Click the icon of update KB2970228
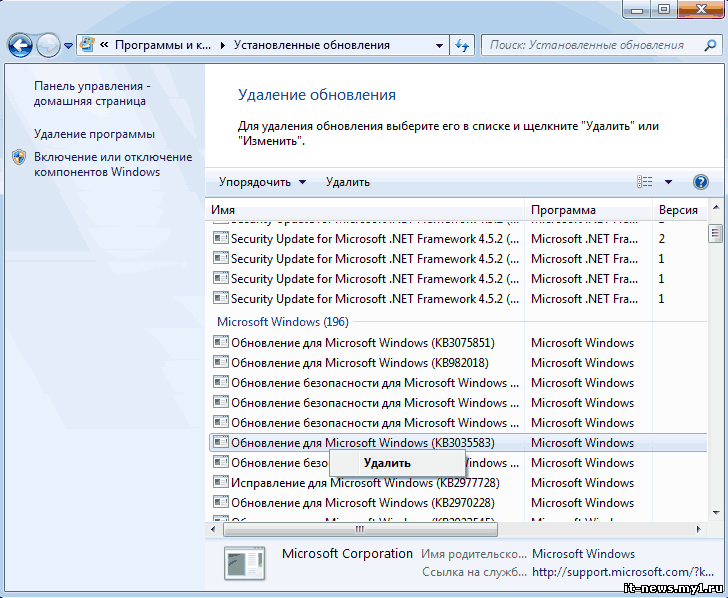This screenshot has height=598, width=728. pyautogui.click(x=221, y=502)
